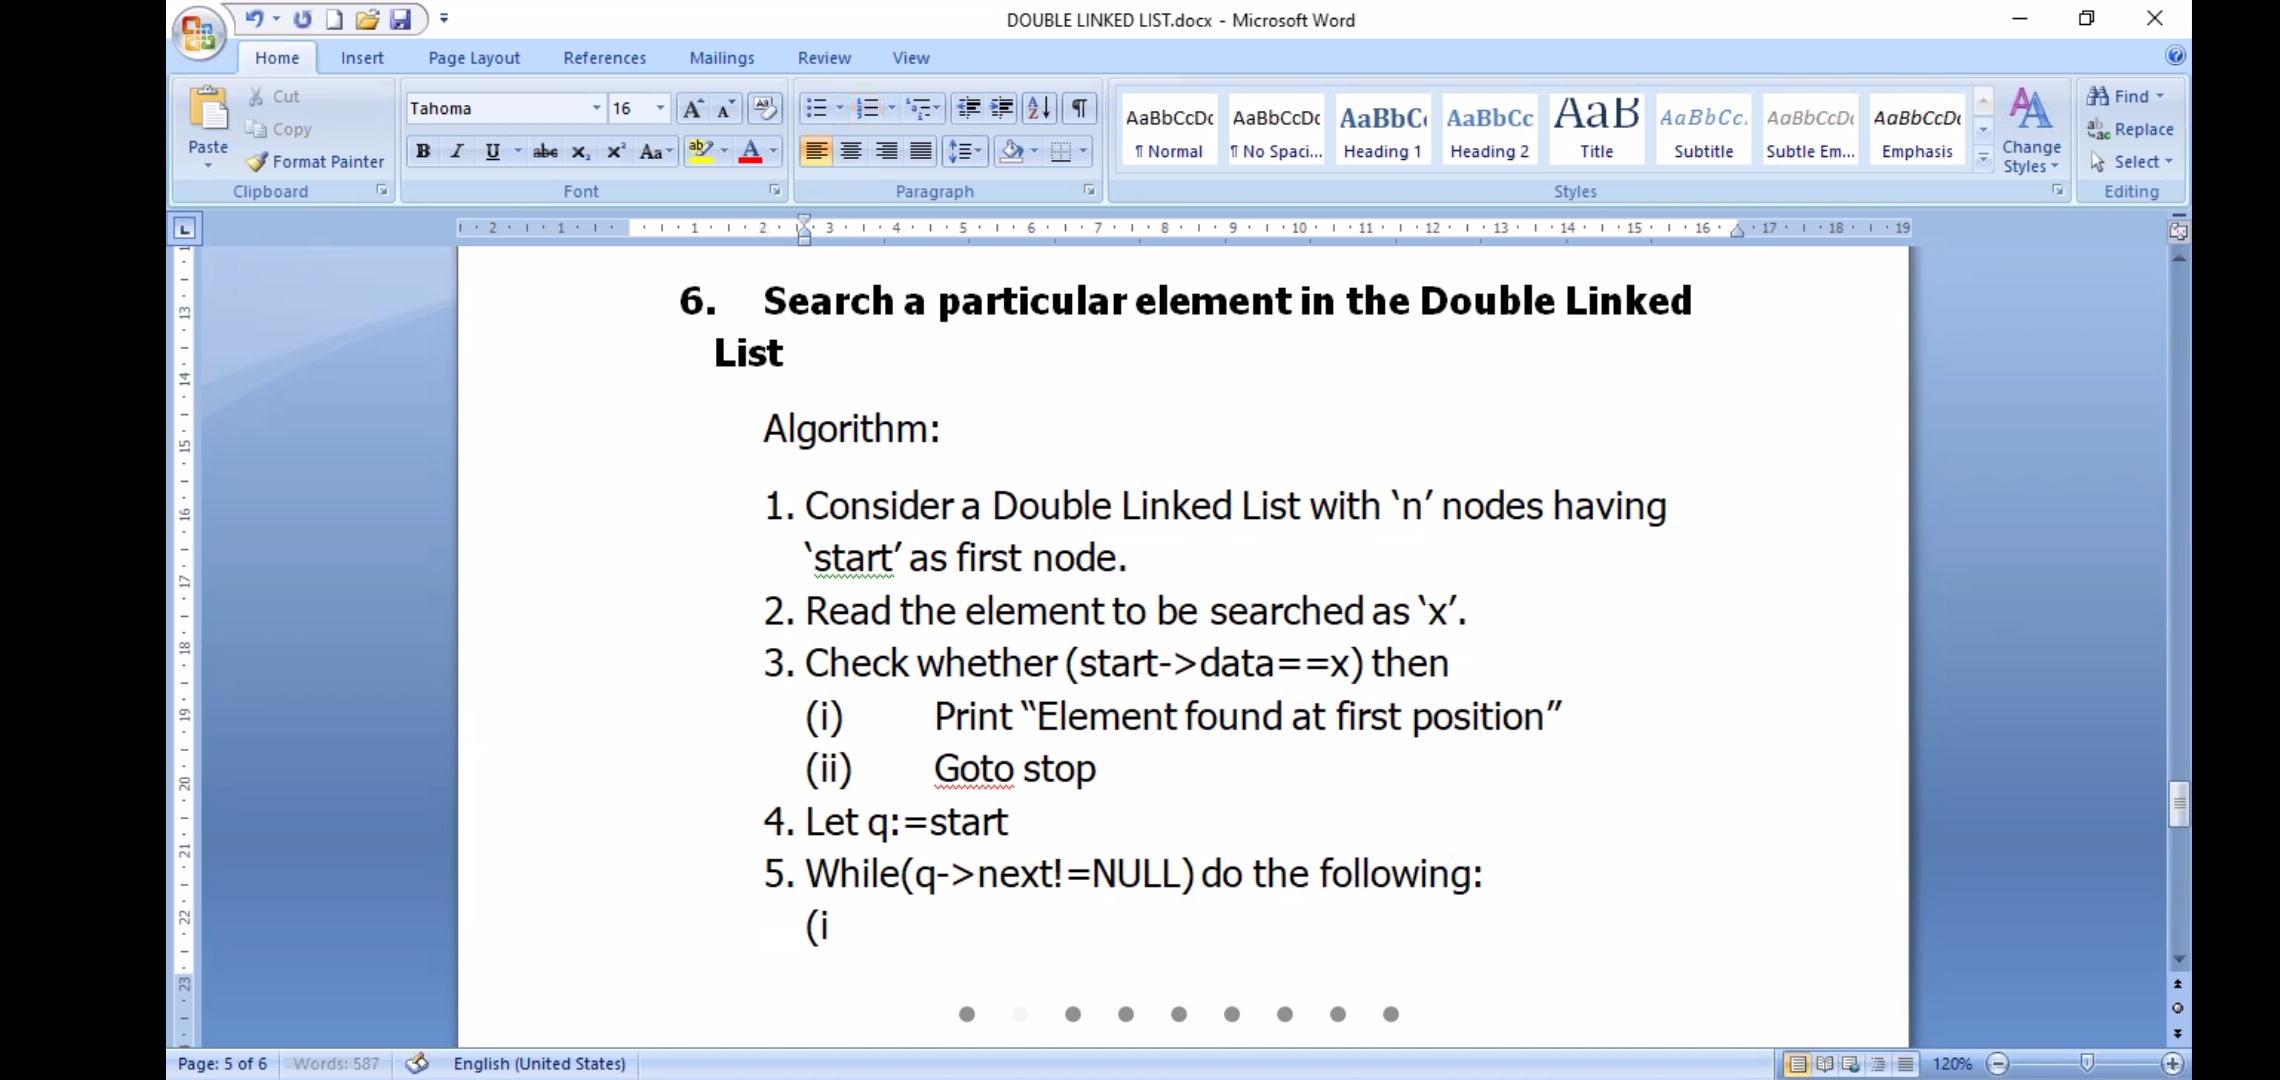Click the Clear Formatting icon

pos(765,108)
